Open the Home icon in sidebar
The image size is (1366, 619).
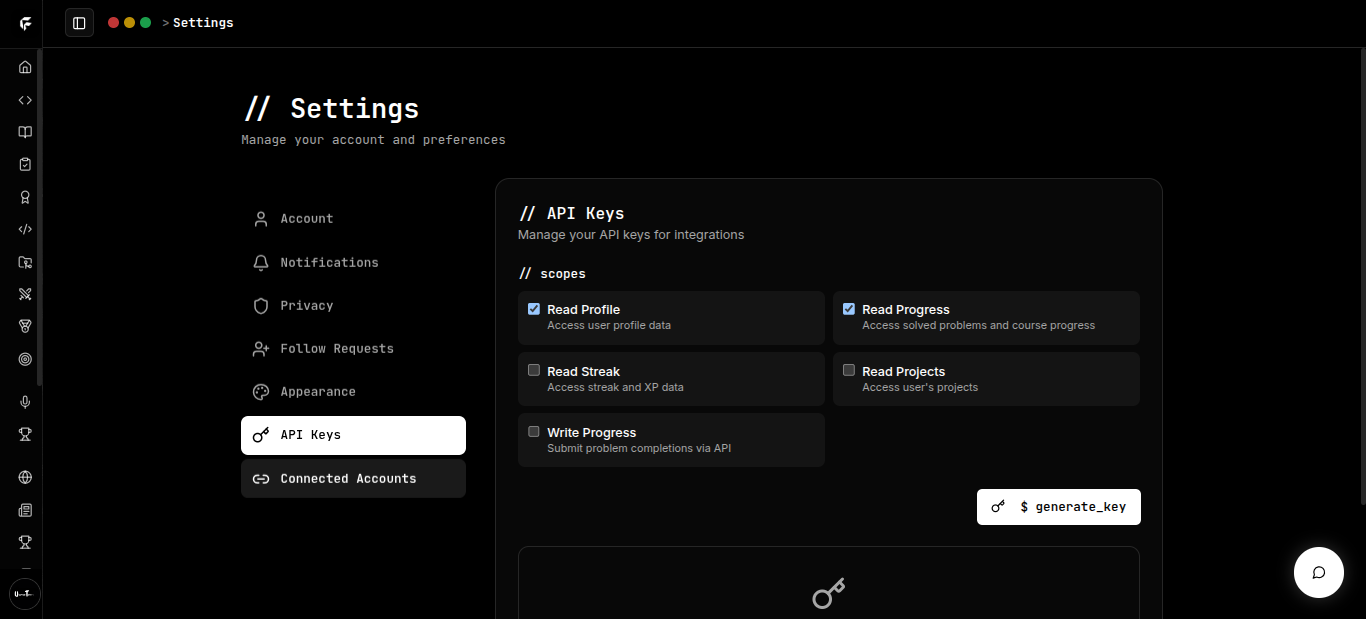click(x=25, y=67)
